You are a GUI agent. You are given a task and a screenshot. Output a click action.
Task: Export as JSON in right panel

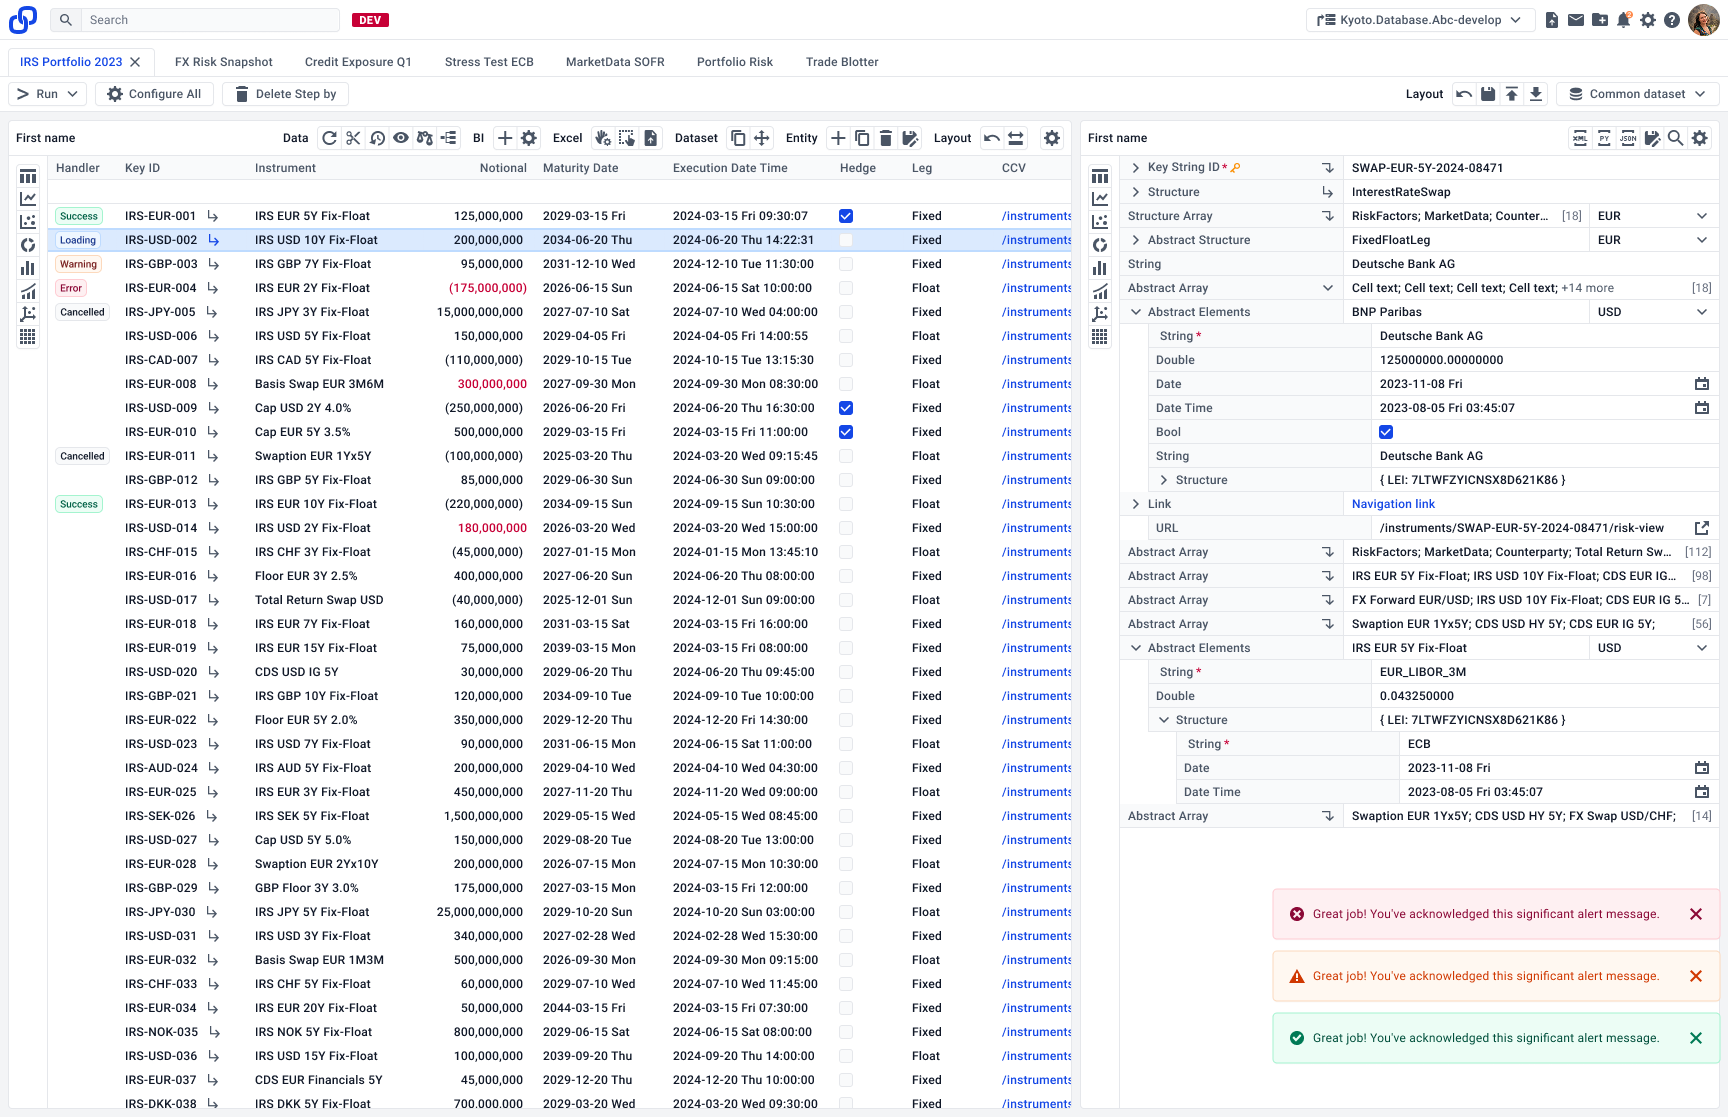pyautogui.click(x=1628, y=138)
